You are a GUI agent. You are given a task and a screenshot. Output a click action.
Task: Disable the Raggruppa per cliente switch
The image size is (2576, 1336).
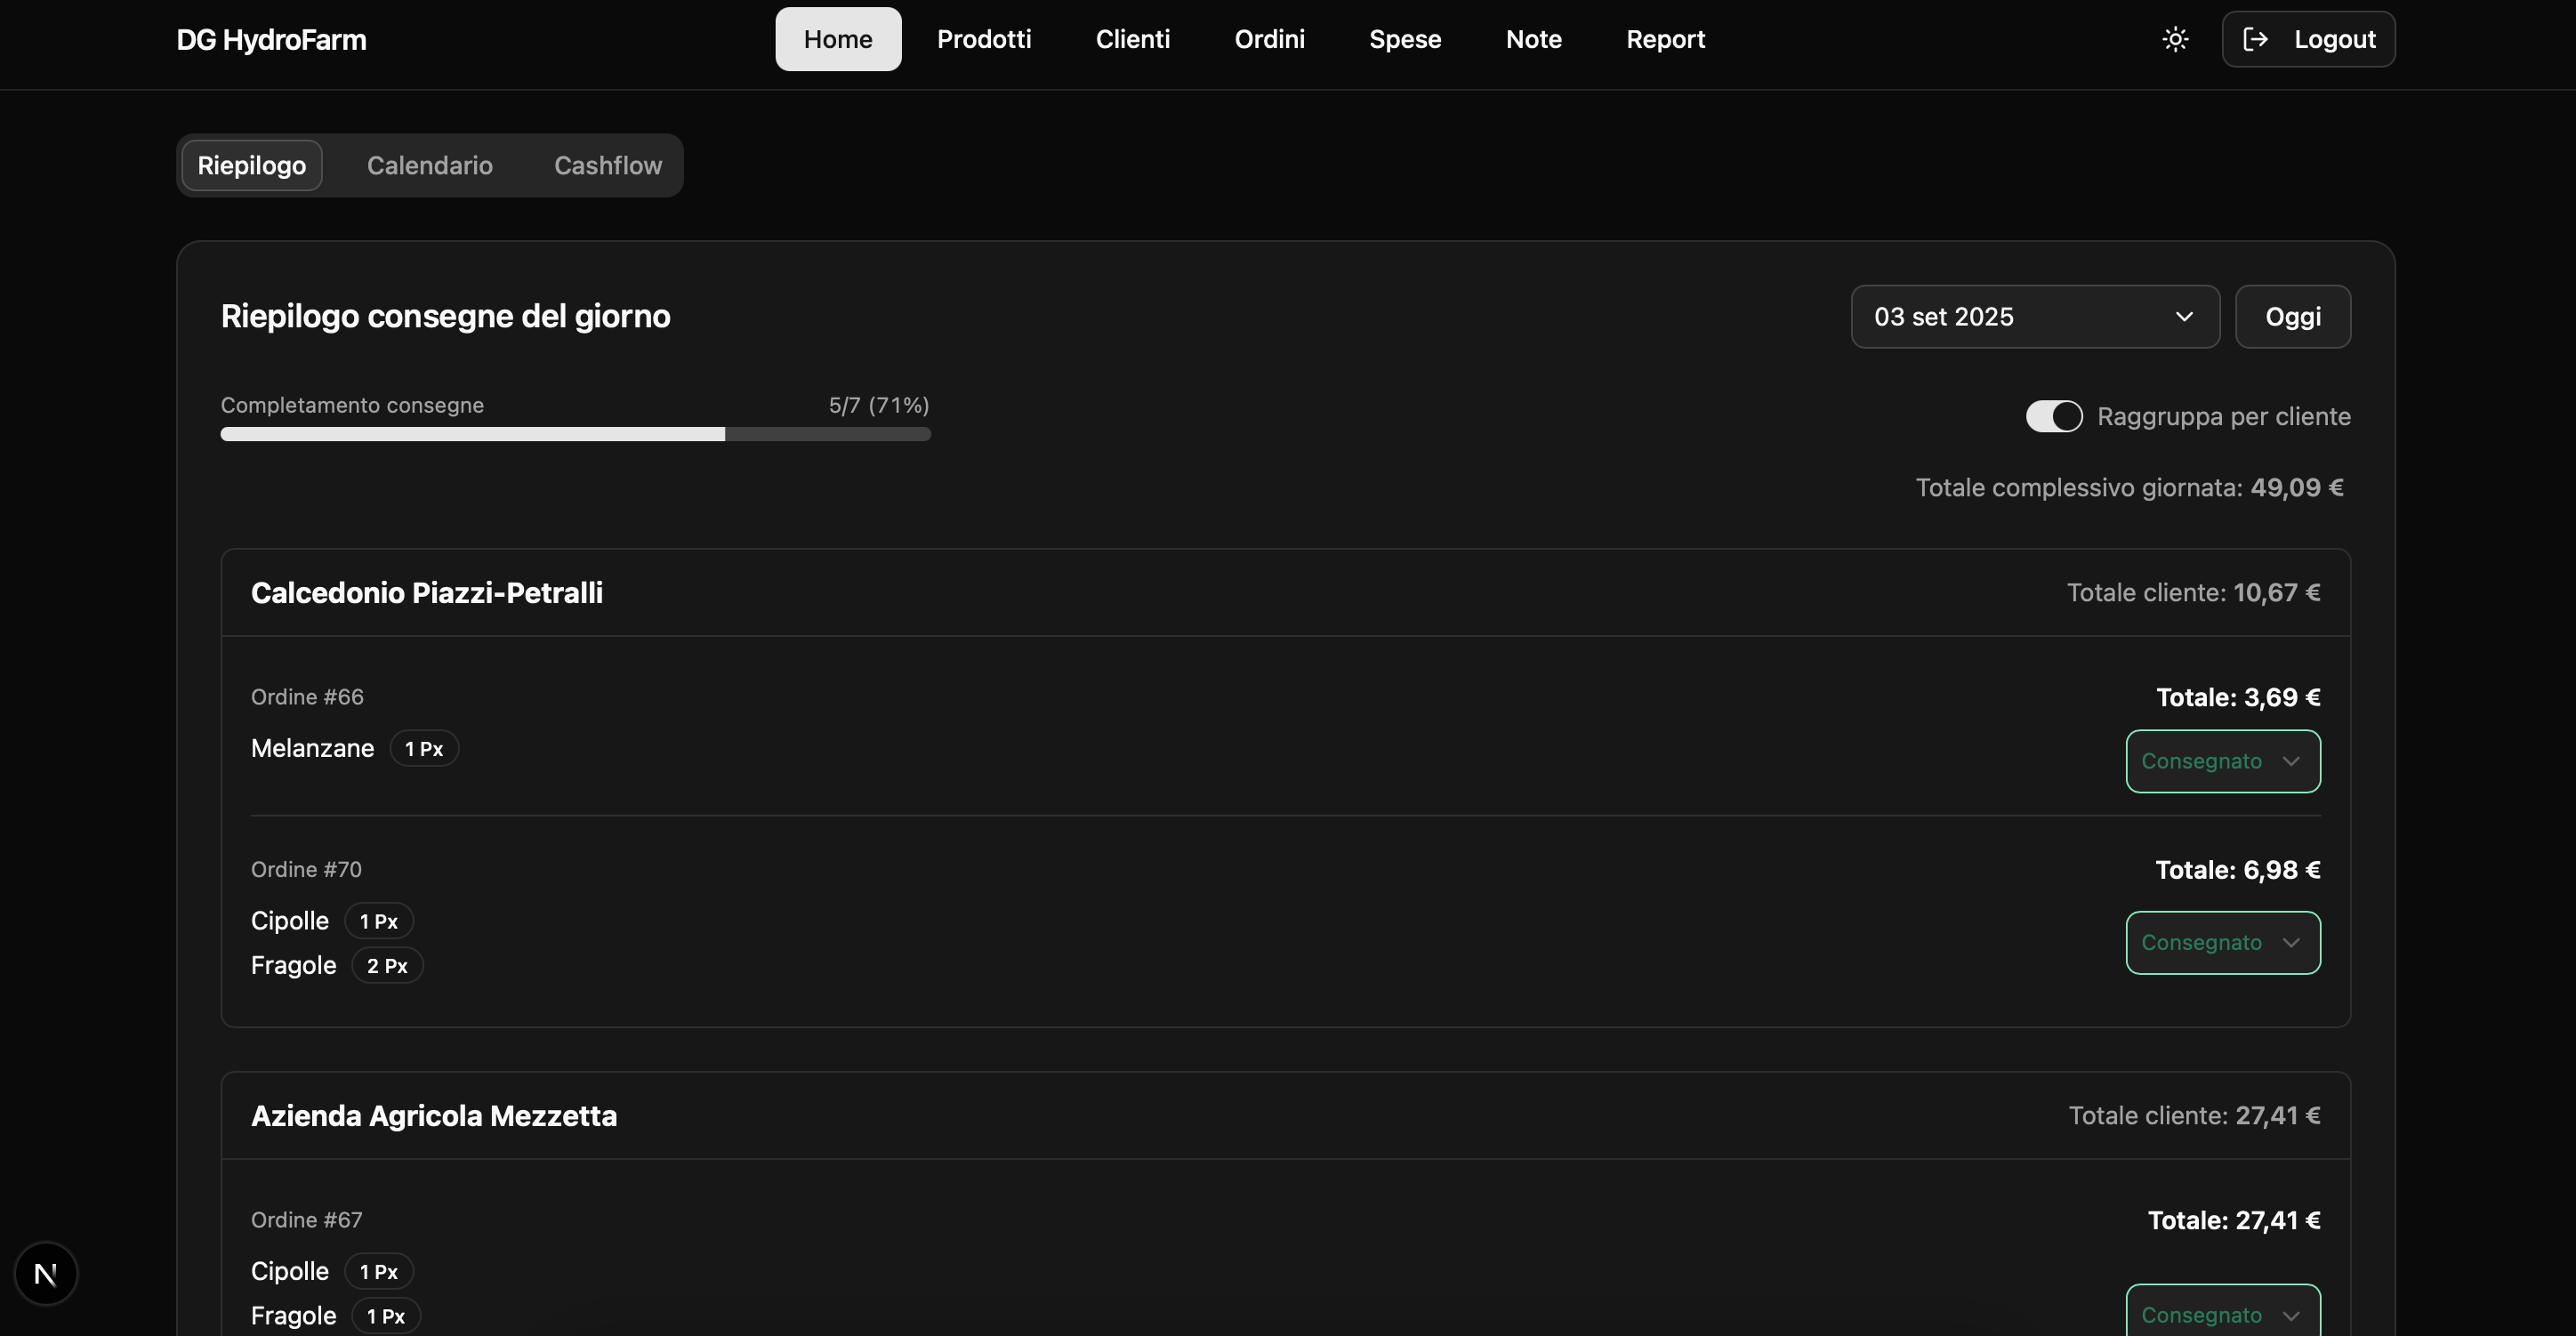pyautogui.click(x=2053, y=416)
